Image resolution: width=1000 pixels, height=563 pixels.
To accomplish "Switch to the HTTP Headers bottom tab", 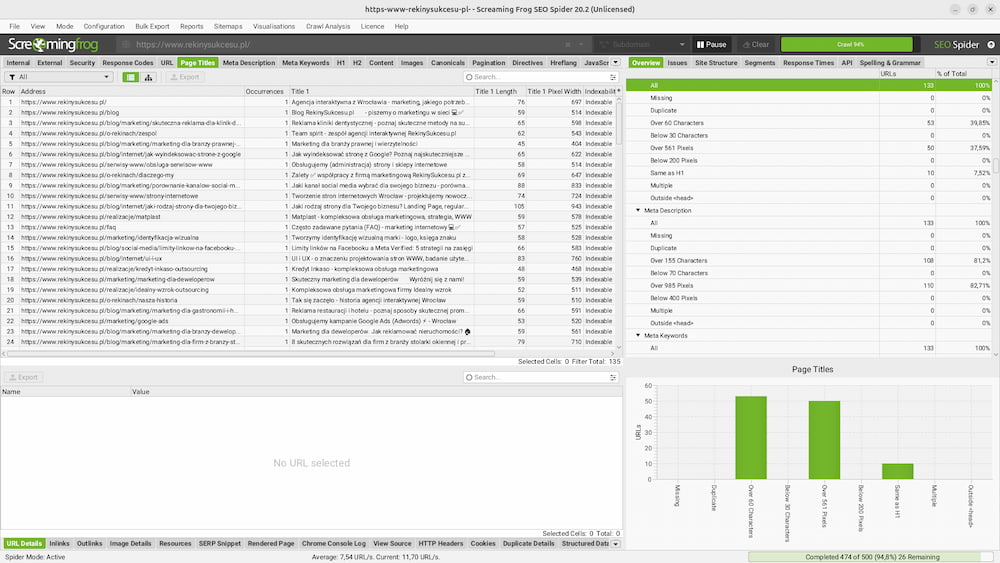I will pyautogui.click(x=441, y=544).
